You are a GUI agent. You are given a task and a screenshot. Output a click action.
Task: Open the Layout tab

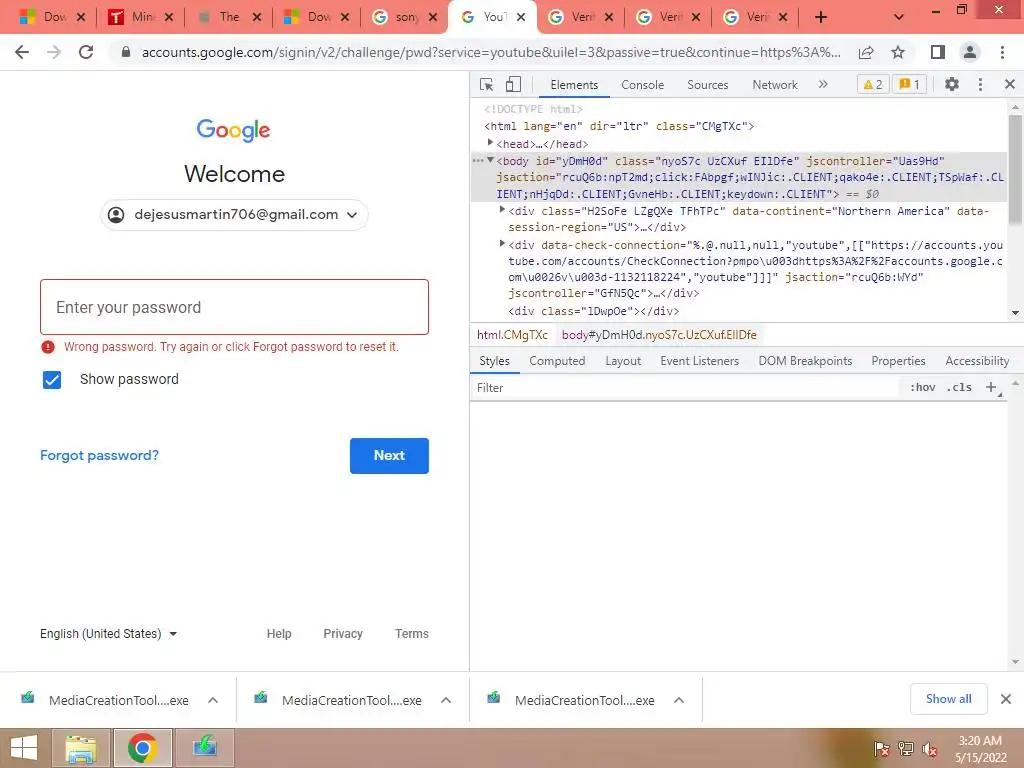pyautogui.click(x=623, y=361)
